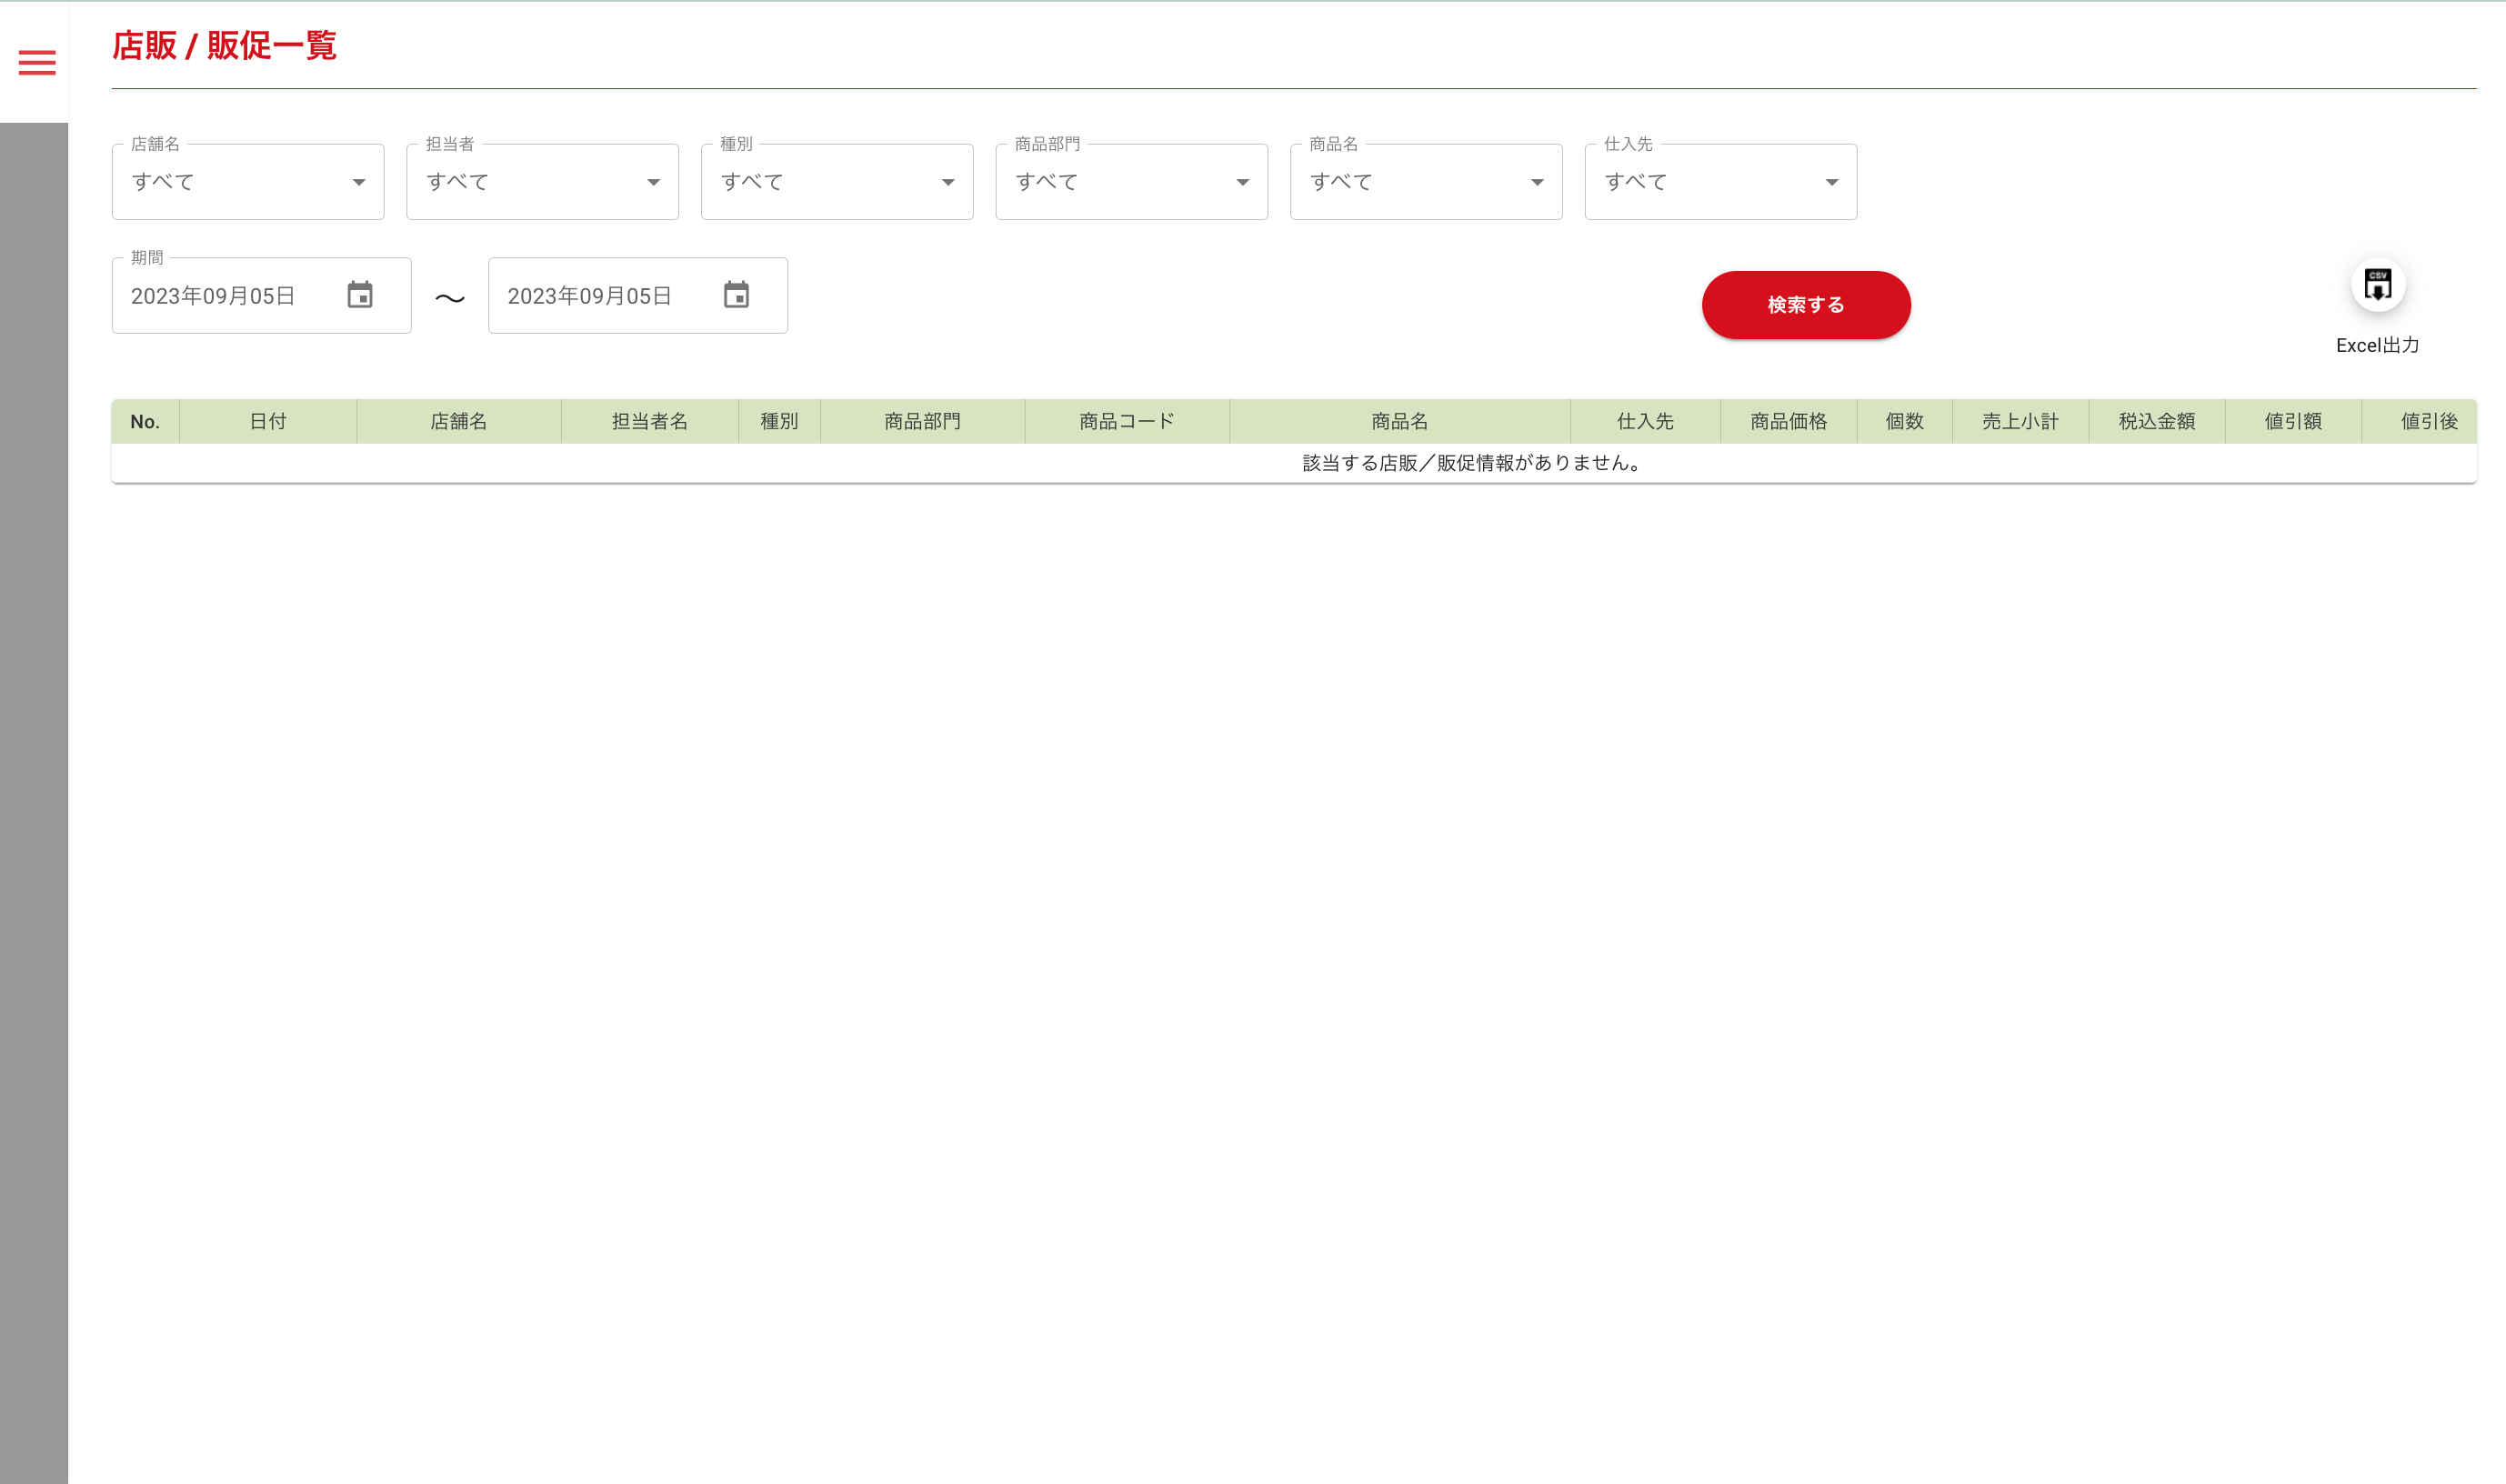Click the start period date field
The width and height of the screenshot is (2506, 1484).
(213, 296)
